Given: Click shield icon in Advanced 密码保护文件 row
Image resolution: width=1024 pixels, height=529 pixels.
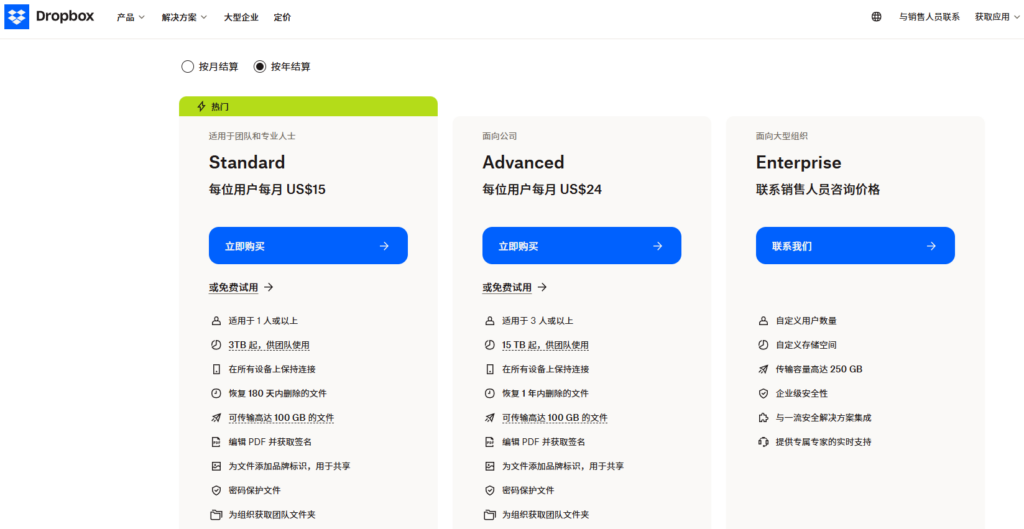Looking at the screenshot, I should 490,490.
